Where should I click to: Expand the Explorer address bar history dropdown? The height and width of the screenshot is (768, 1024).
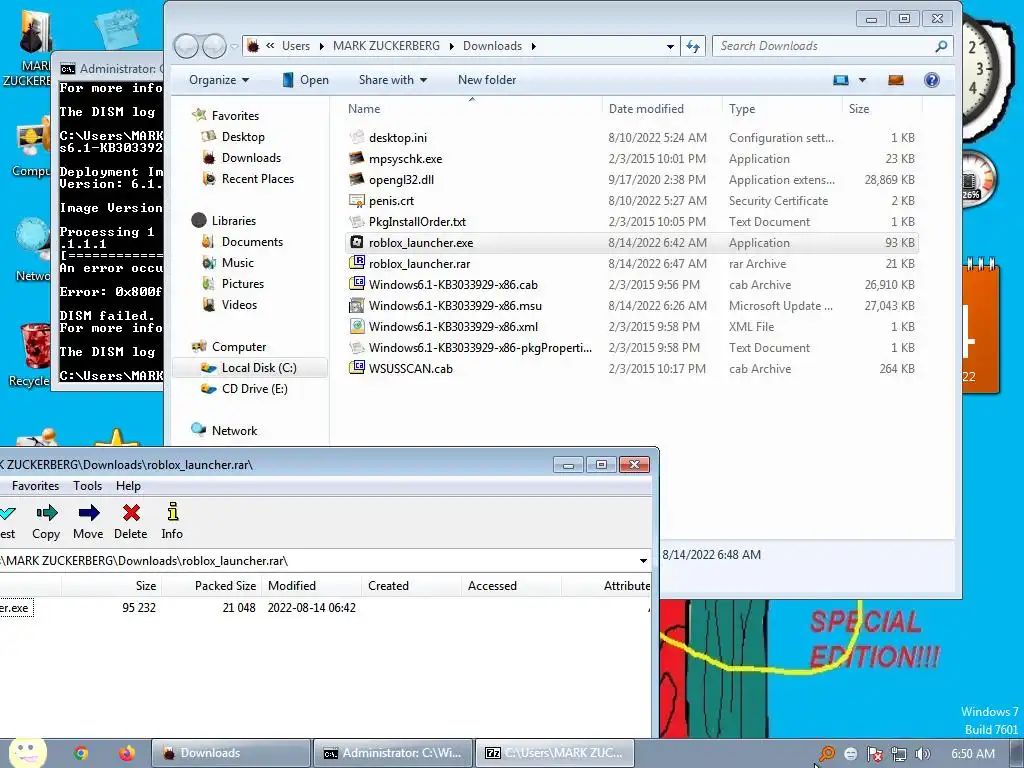[x=670, y=46]
